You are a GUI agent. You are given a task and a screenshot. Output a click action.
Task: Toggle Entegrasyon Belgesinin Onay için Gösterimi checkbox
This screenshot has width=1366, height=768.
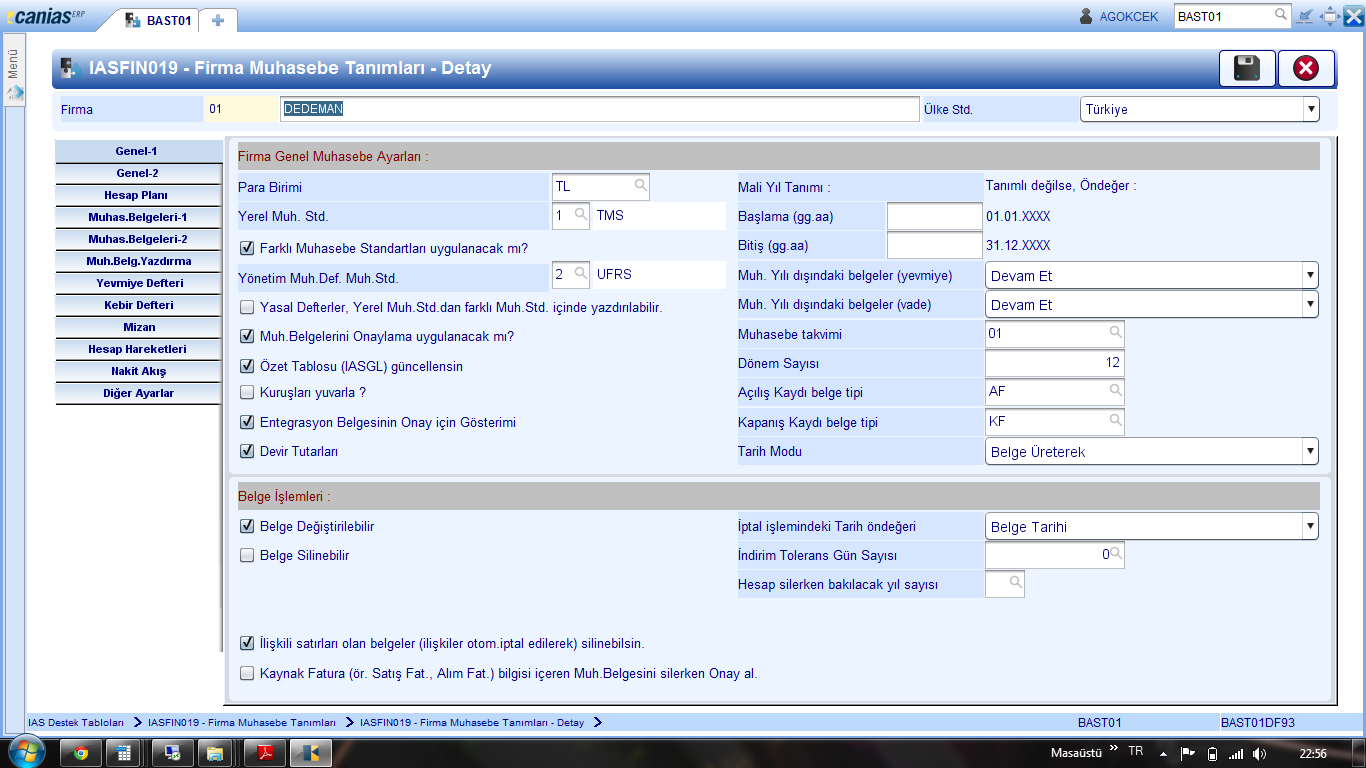(x=247, y=422)
